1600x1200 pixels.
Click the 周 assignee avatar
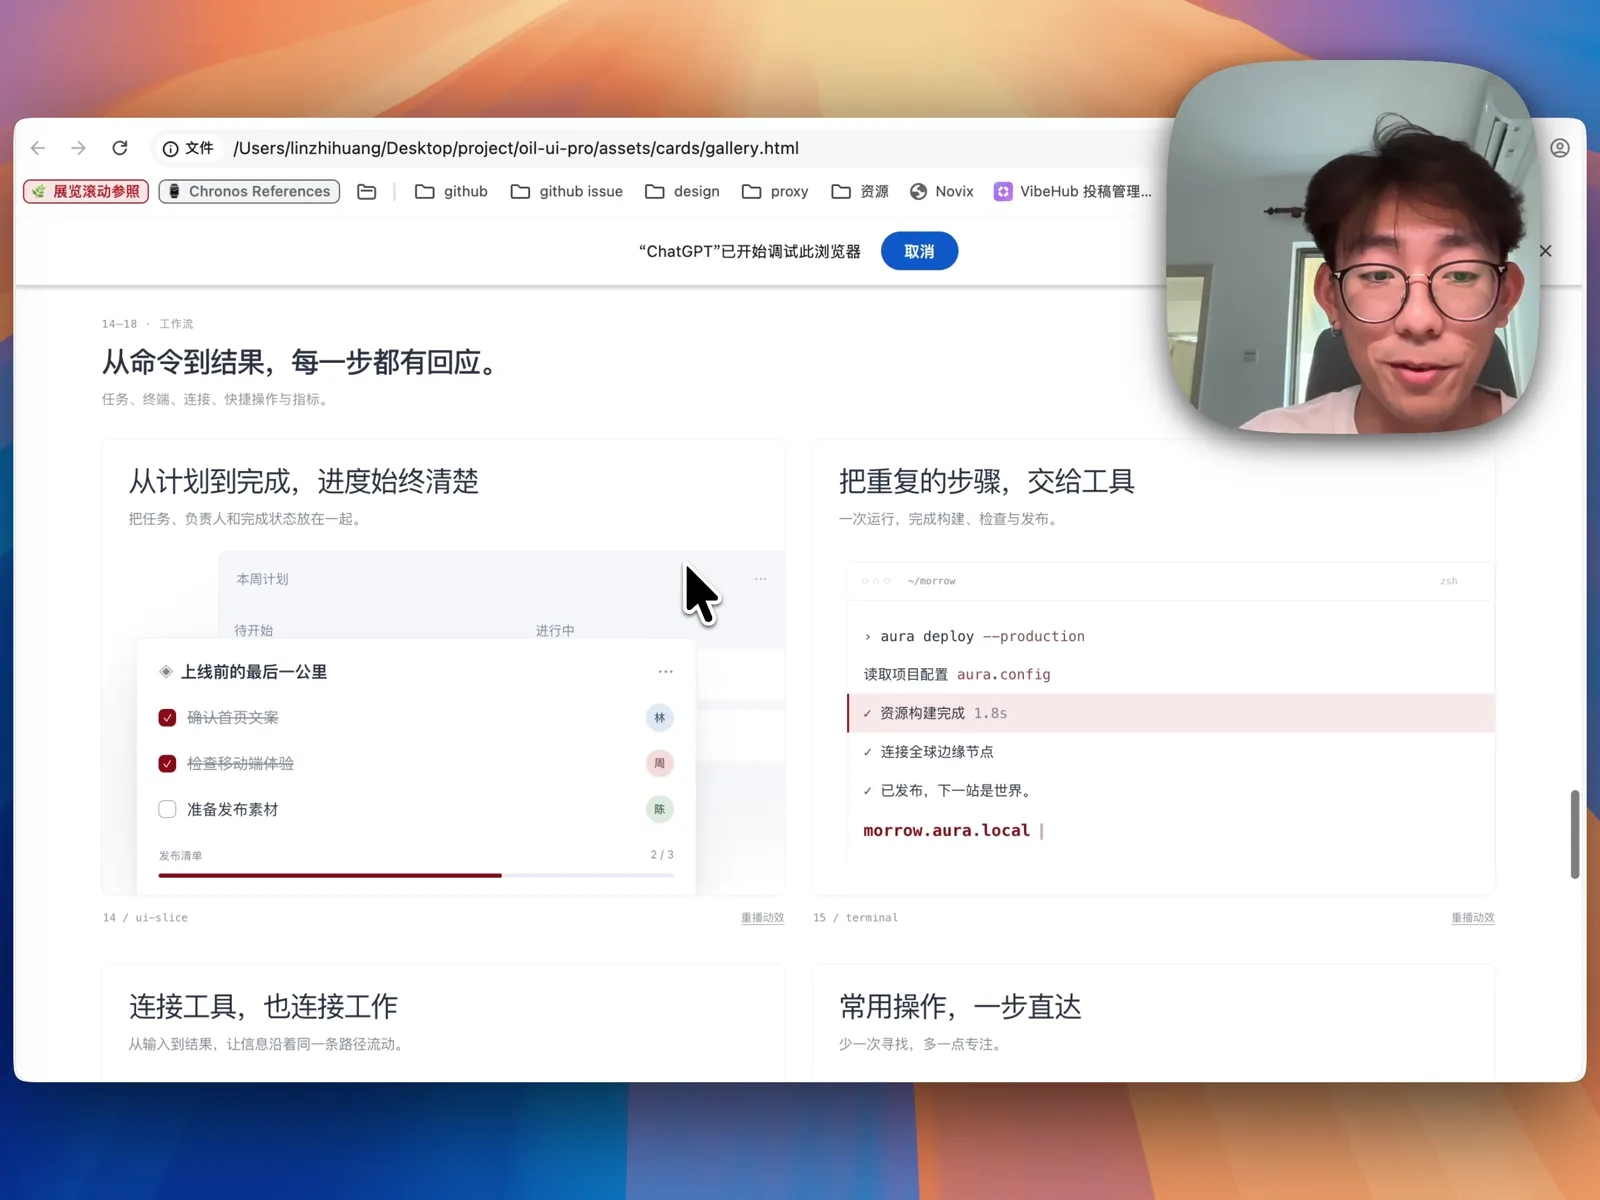660,764
